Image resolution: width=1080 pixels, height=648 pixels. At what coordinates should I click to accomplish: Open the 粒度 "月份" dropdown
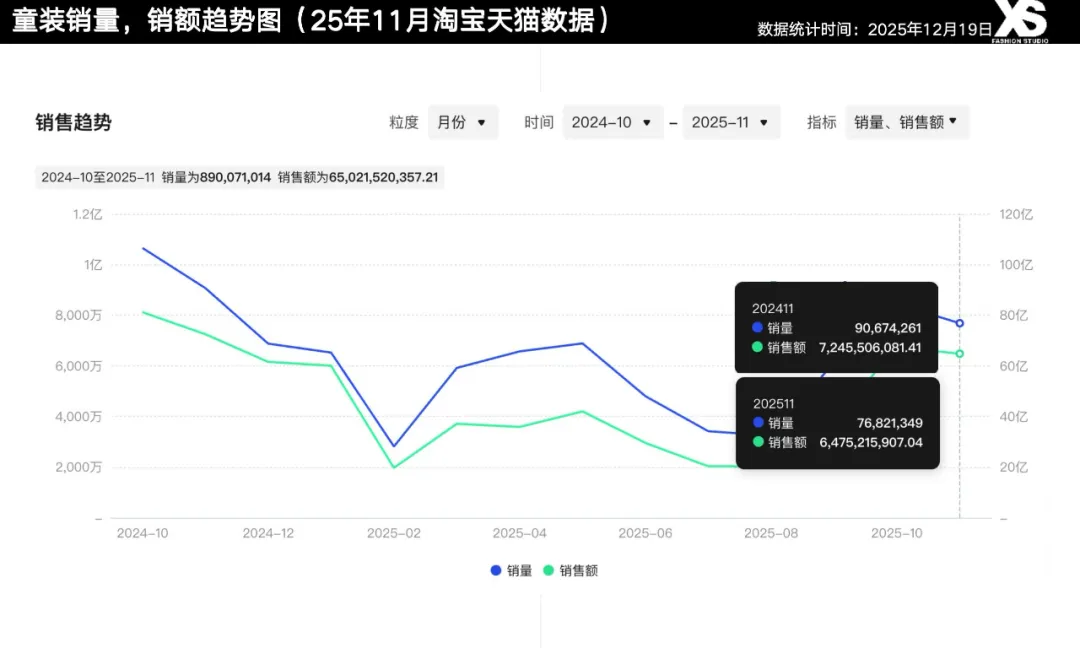point(462,122)
